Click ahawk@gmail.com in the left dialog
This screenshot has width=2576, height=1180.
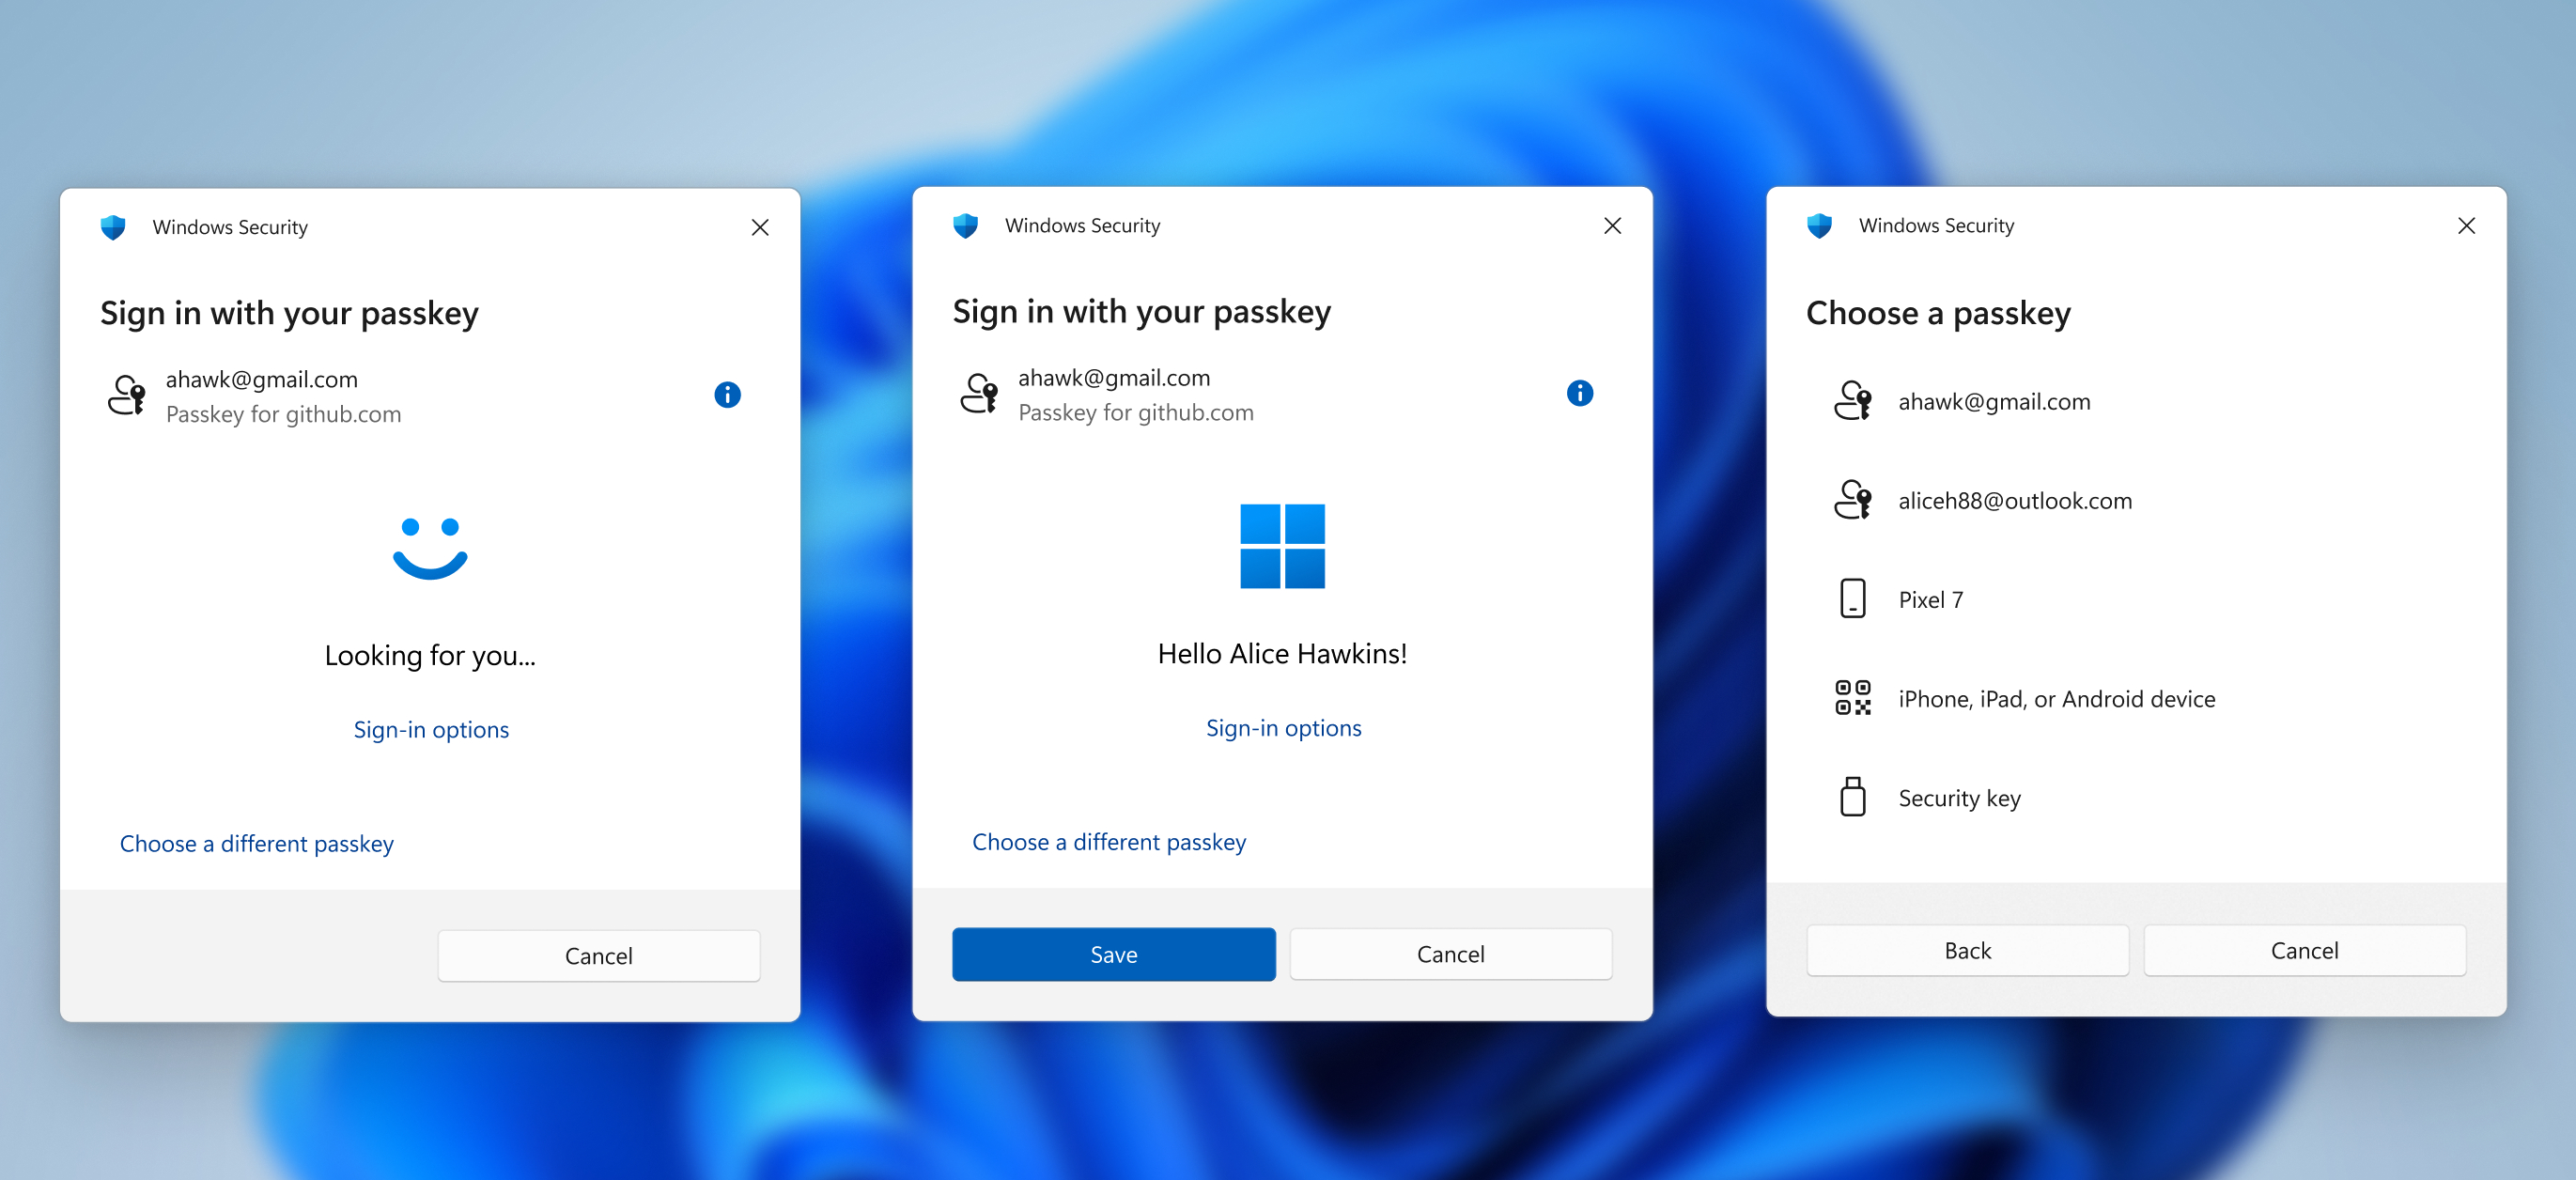(261, 379)
